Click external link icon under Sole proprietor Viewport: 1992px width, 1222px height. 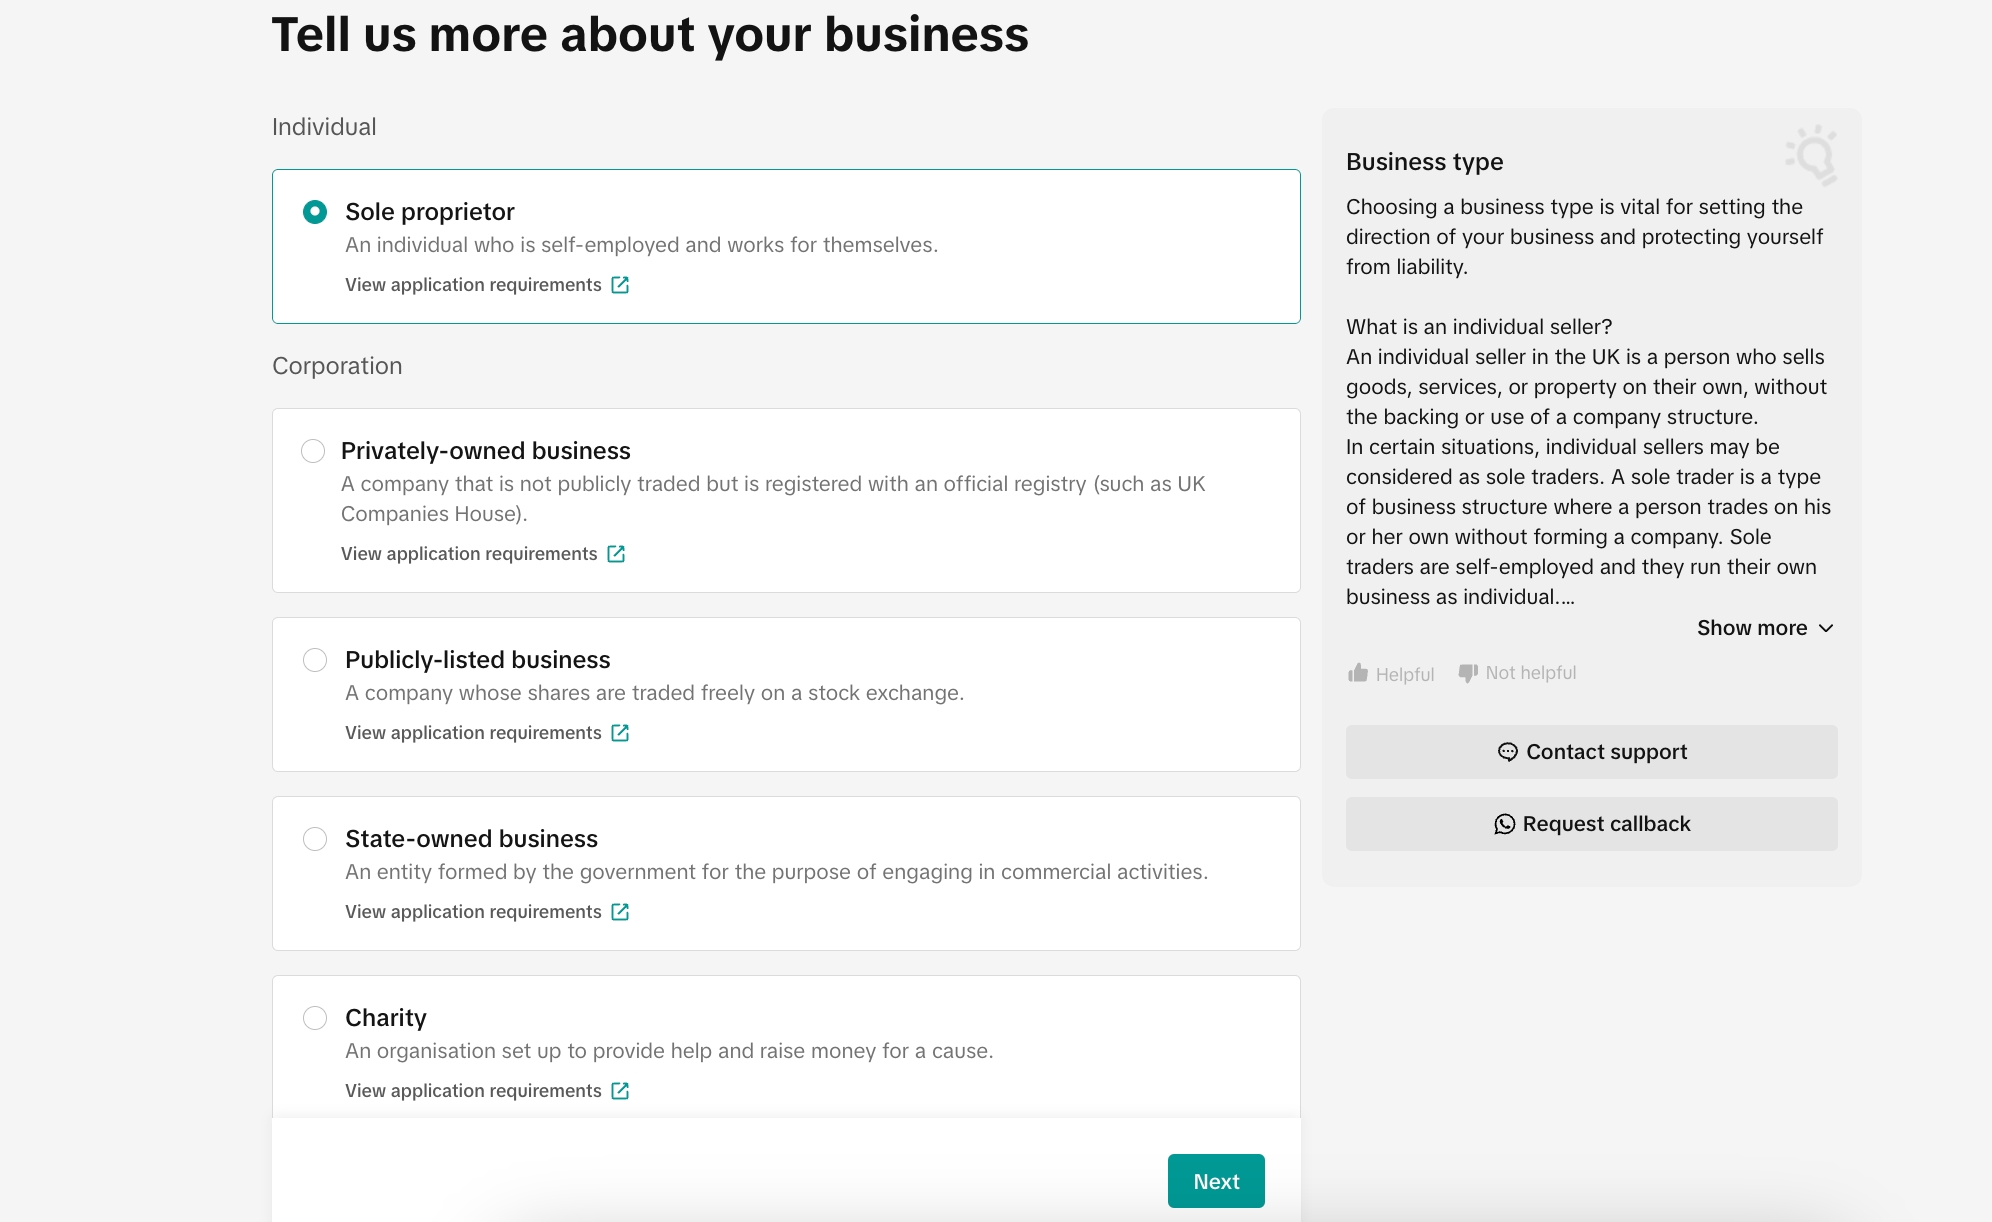tap(620, 285)
